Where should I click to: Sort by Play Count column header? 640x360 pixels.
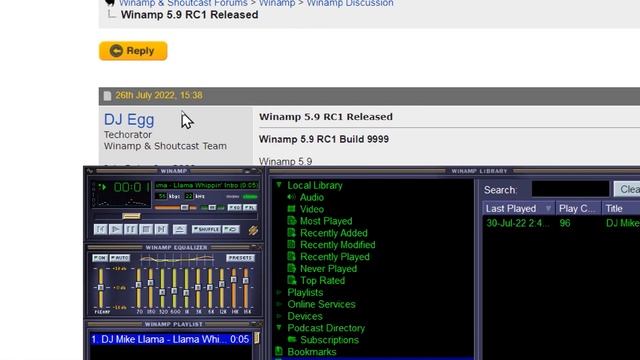click(x=578, y=209)
